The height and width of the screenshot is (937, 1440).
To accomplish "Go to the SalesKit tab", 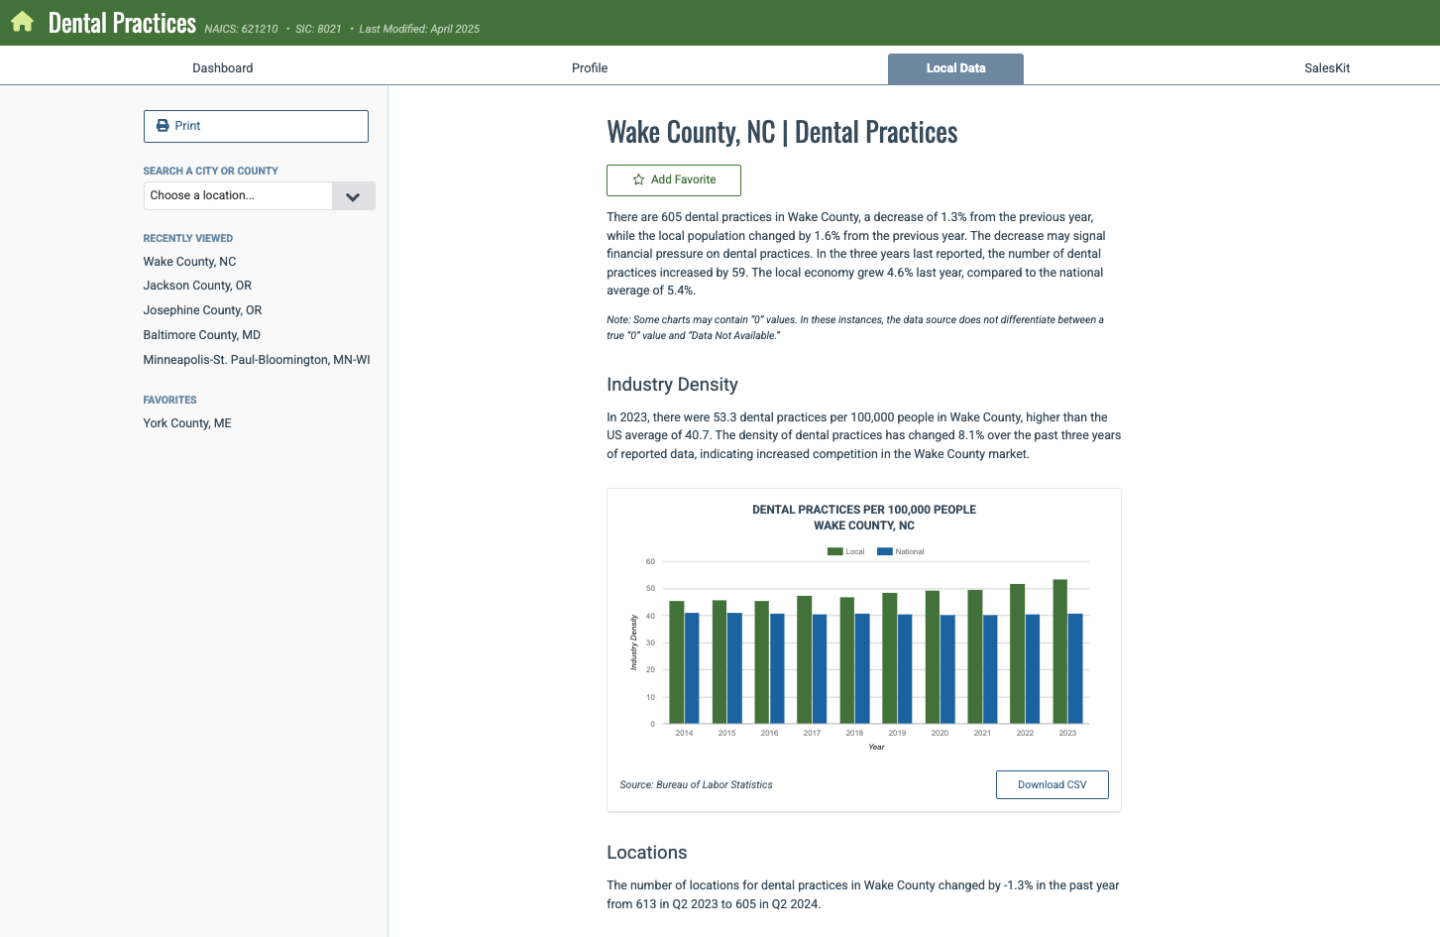I will pyautogui.click(x=1326, y=68).
